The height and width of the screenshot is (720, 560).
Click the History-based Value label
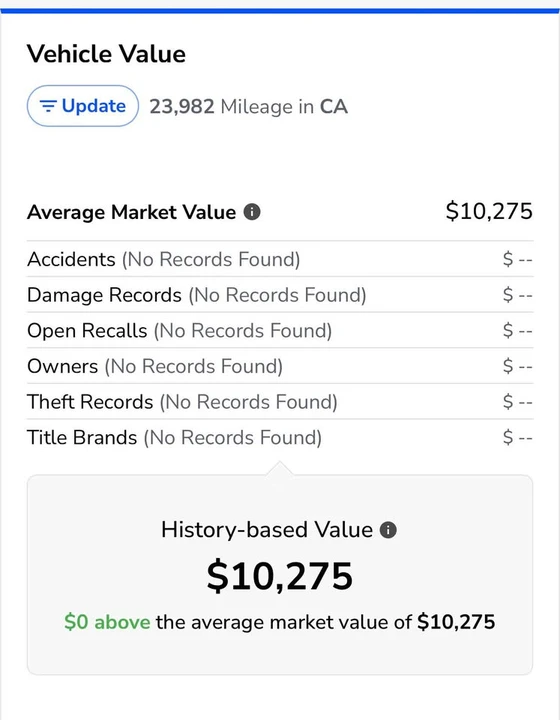(267, 530)
